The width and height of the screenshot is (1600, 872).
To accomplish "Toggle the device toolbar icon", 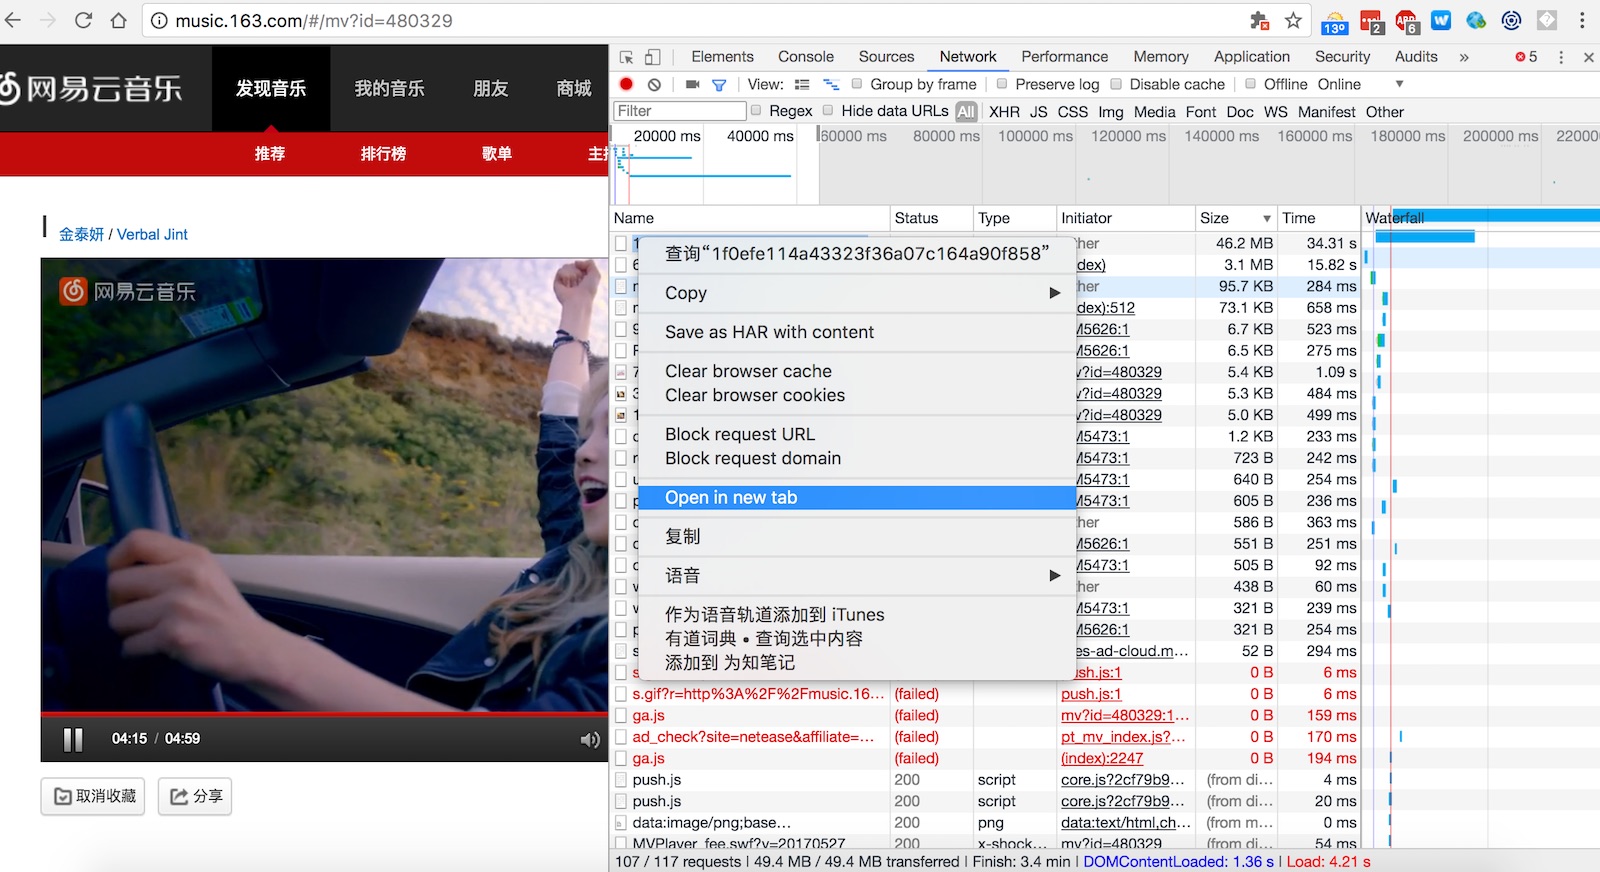I will click(x=652, y=57).
